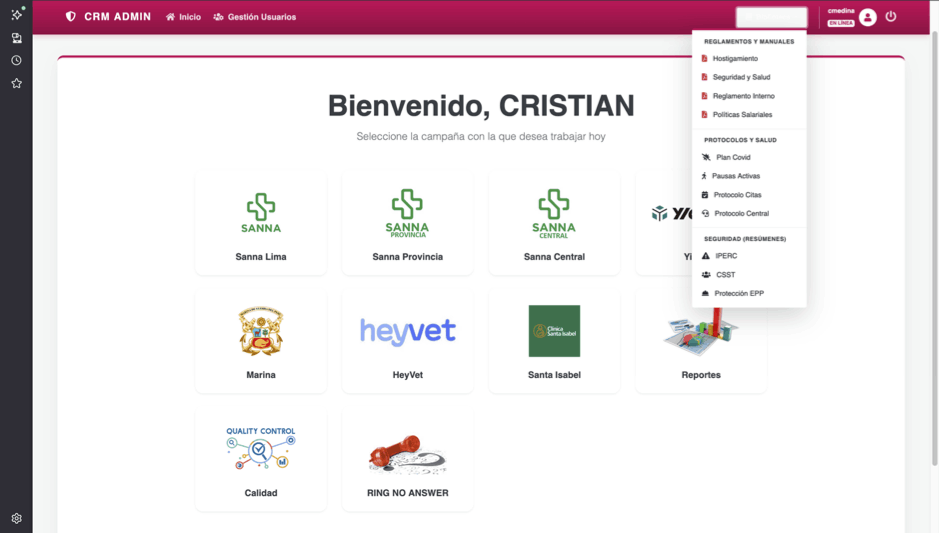Viewport: 939px width, 533px height.
Task: Select the Sanna Lima campaign card
Action: pyautogui.click(x=261, y=224)
